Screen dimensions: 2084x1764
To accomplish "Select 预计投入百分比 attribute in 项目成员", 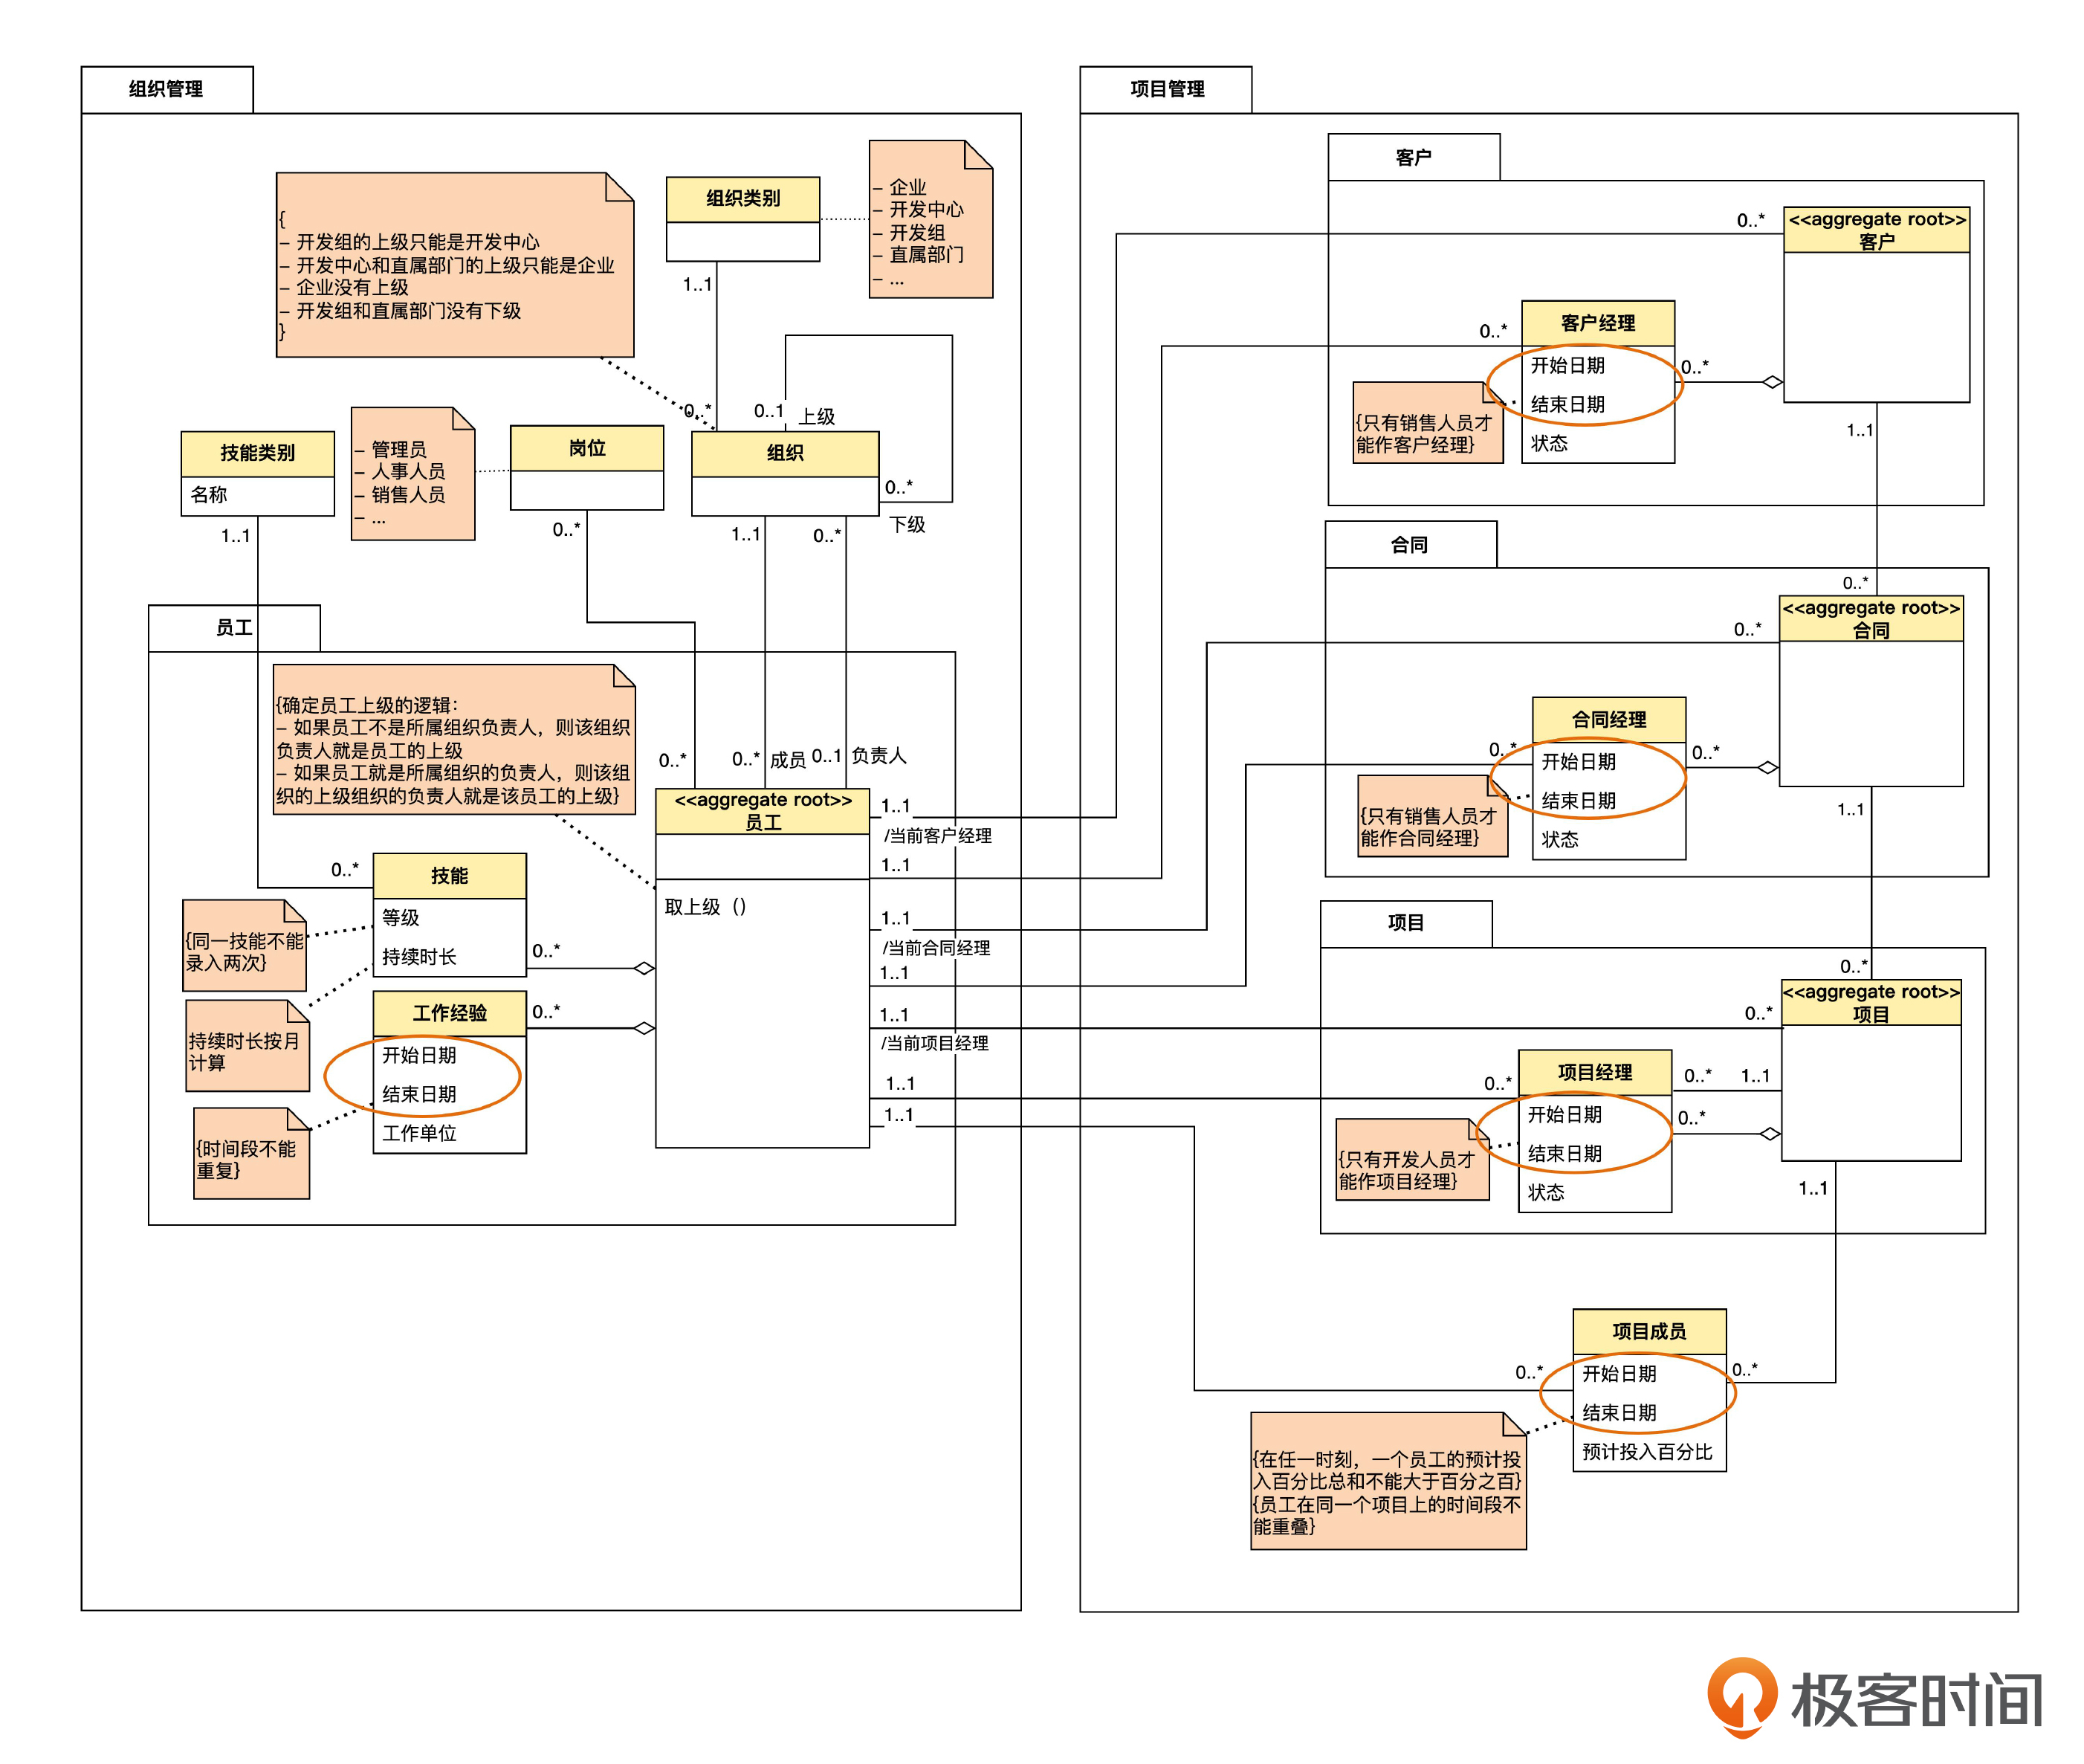I will [1646, 1452].
